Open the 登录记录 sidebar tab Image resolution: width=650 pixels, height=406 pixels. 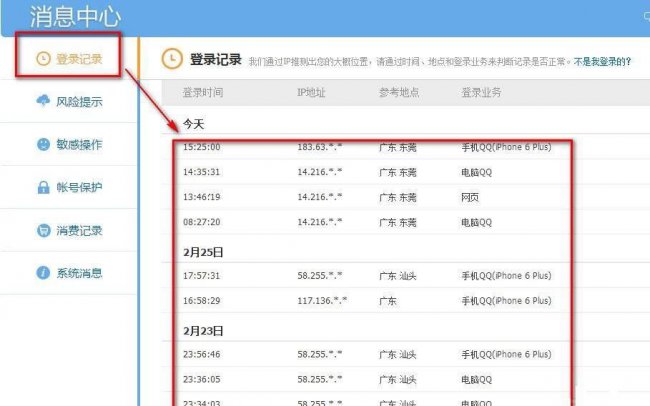(x=69, y=58)
